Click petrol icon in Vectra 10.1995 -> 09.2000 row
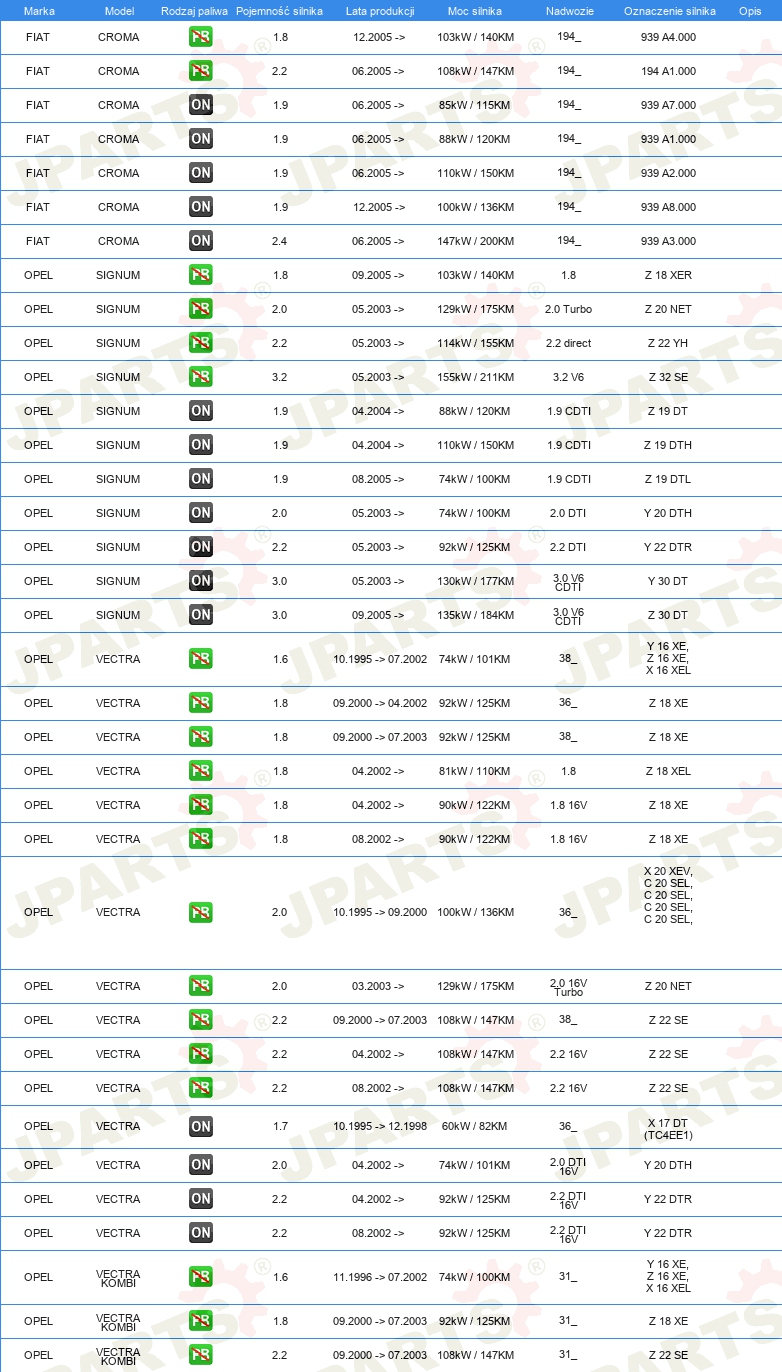This screenshot has width=782, height=1372. [201, 912]
